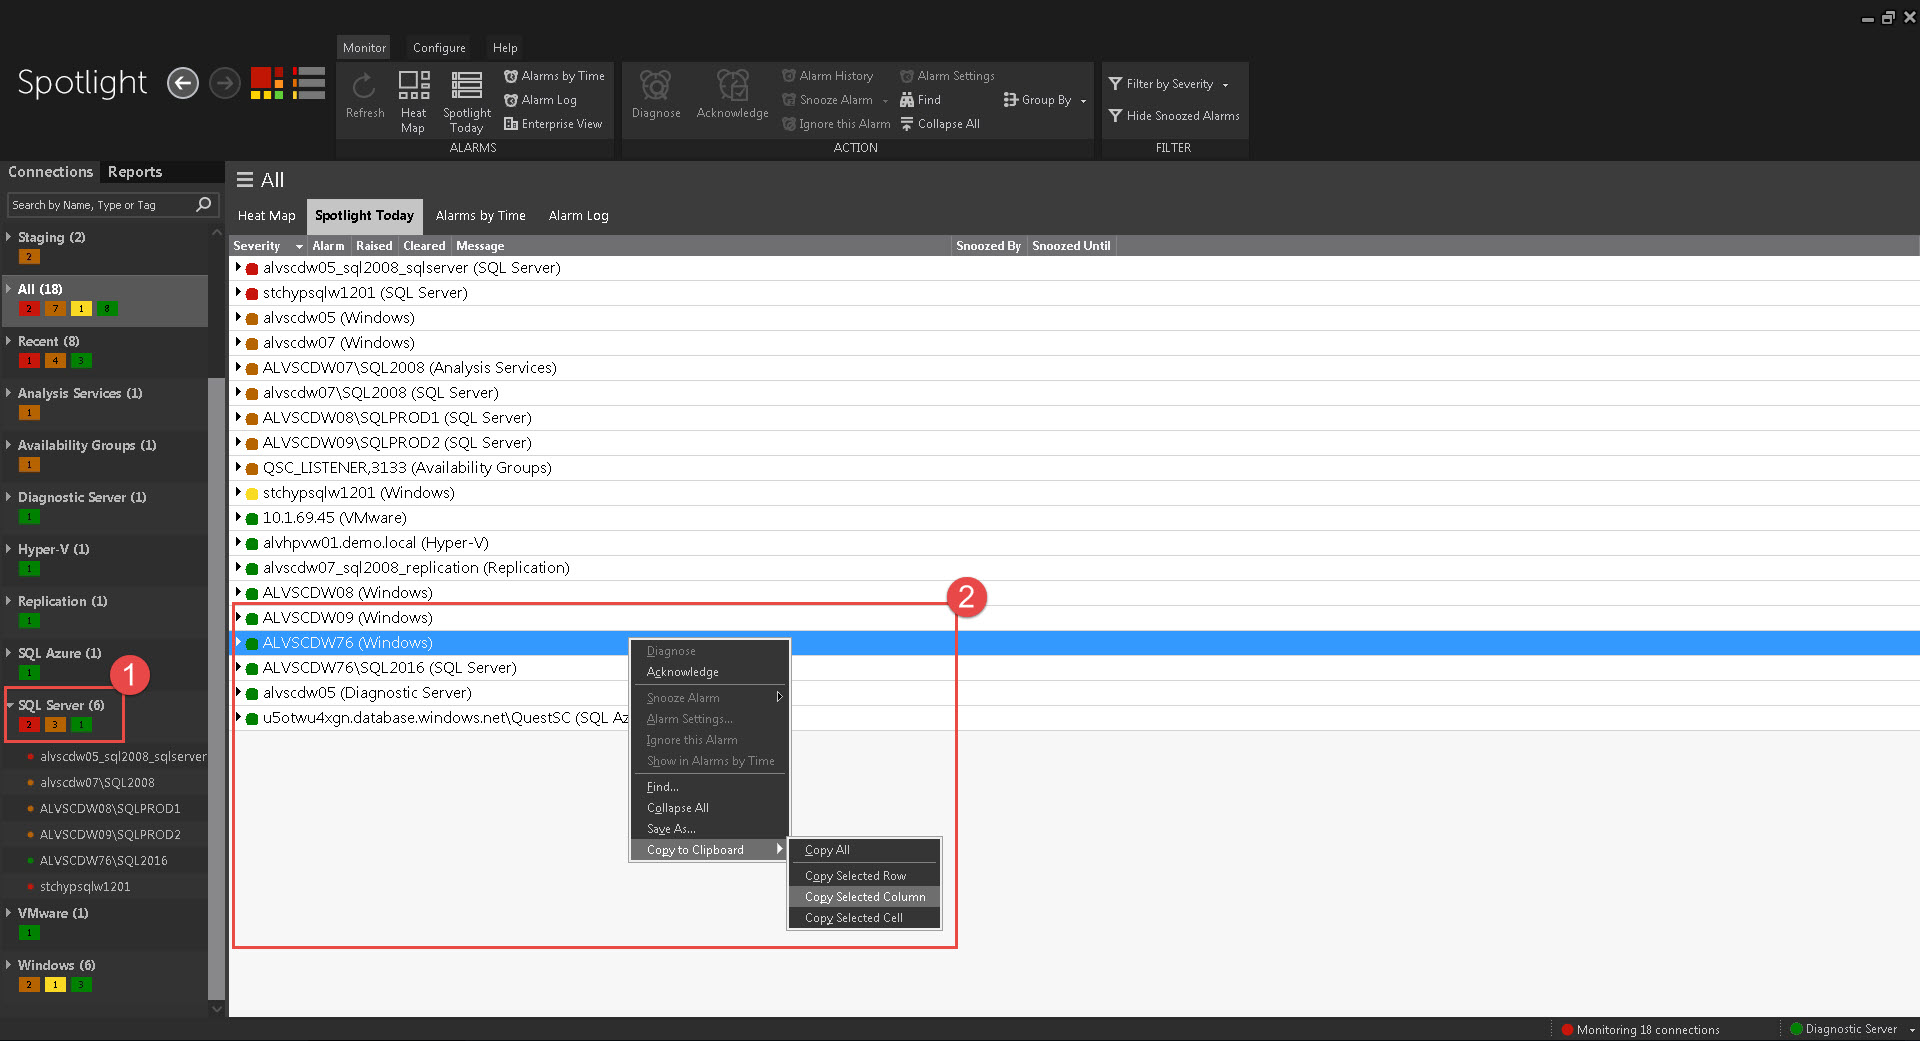Collapse the SQL Server connections group

coord(10,705)
